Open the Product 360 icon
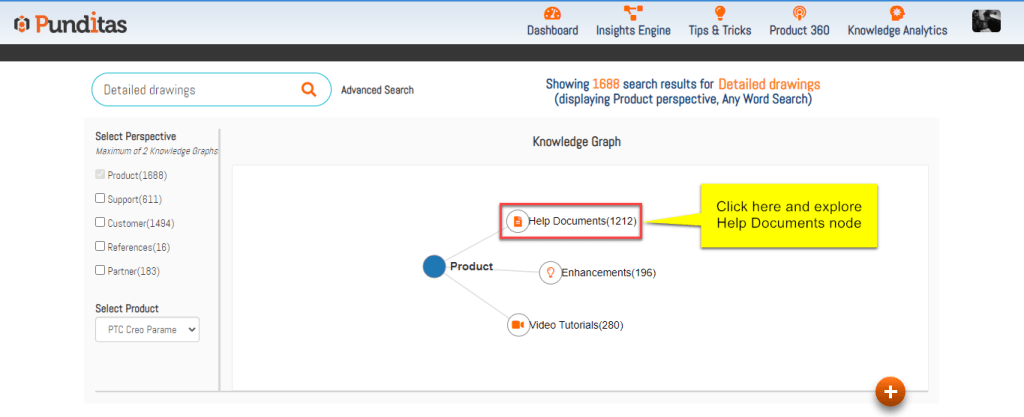 pyautogui.click(x=799, y=13)
